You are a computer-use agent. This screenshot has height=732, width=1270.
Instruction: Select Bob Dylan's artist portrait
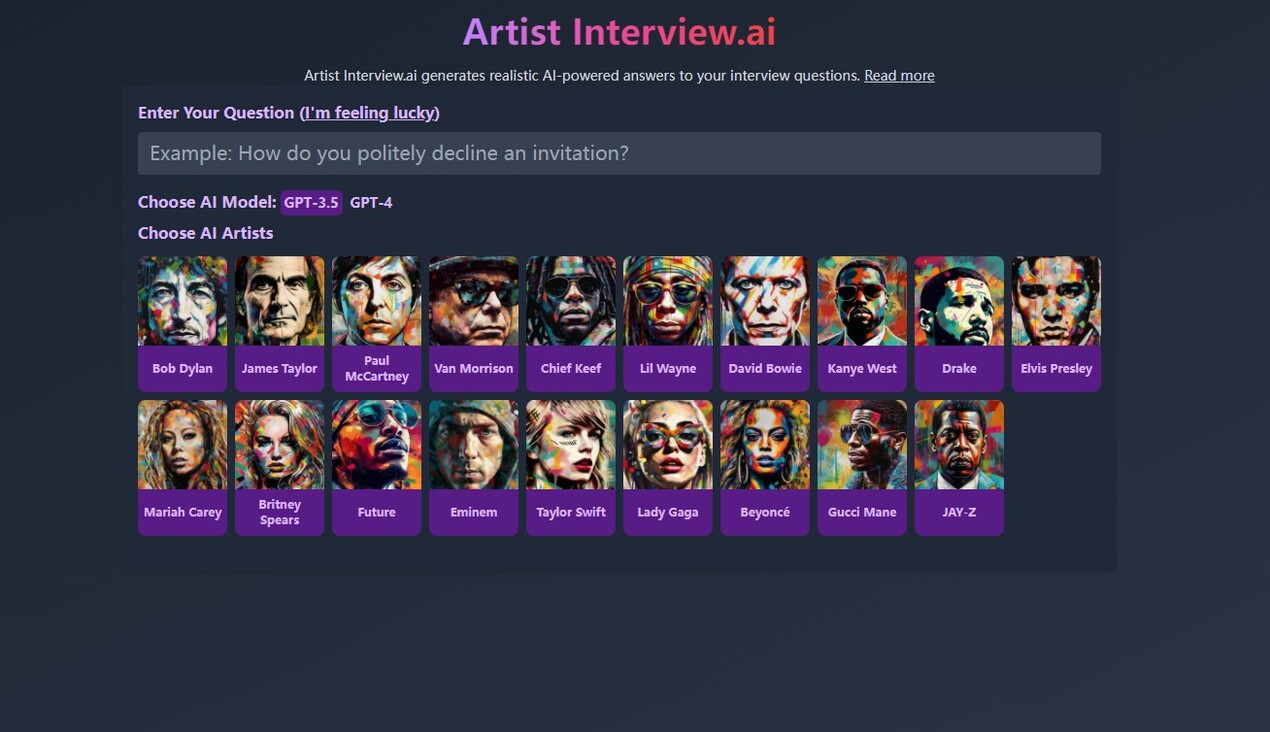pos(182,300)
